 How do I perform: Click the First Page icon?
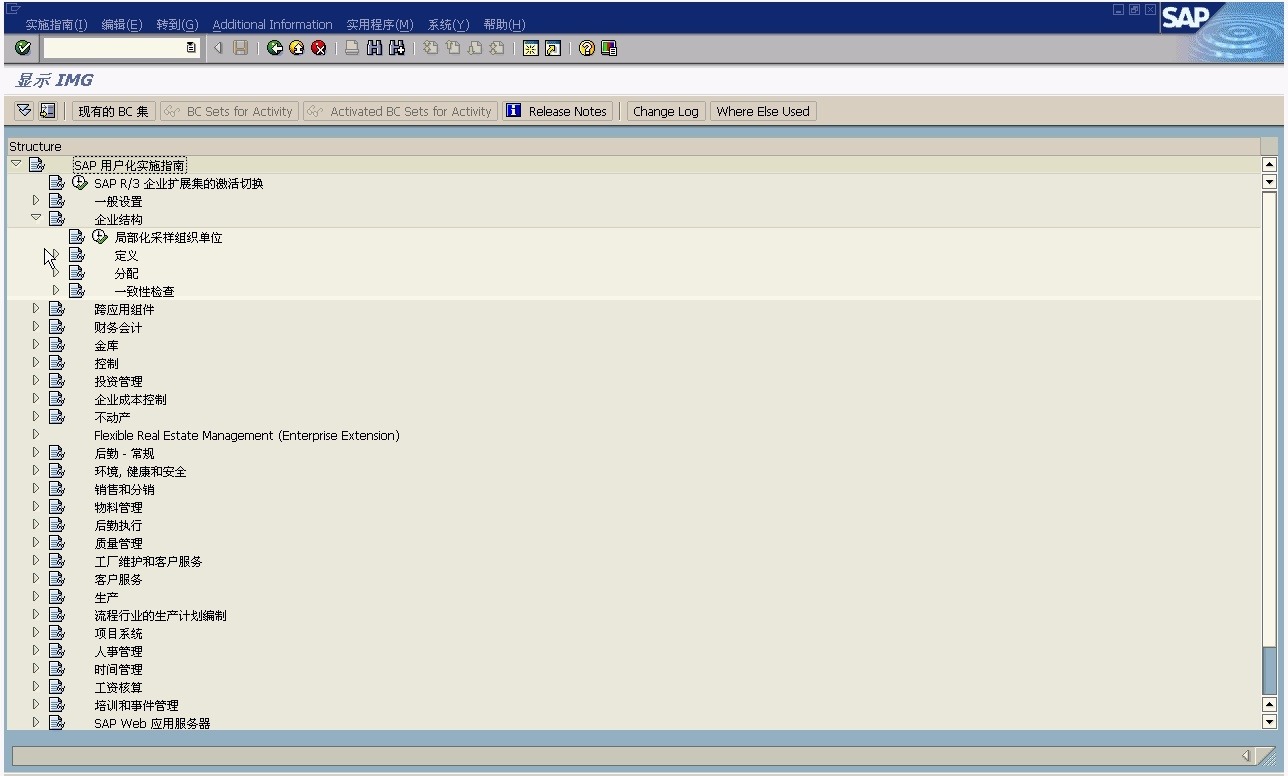tap(430, 48)
